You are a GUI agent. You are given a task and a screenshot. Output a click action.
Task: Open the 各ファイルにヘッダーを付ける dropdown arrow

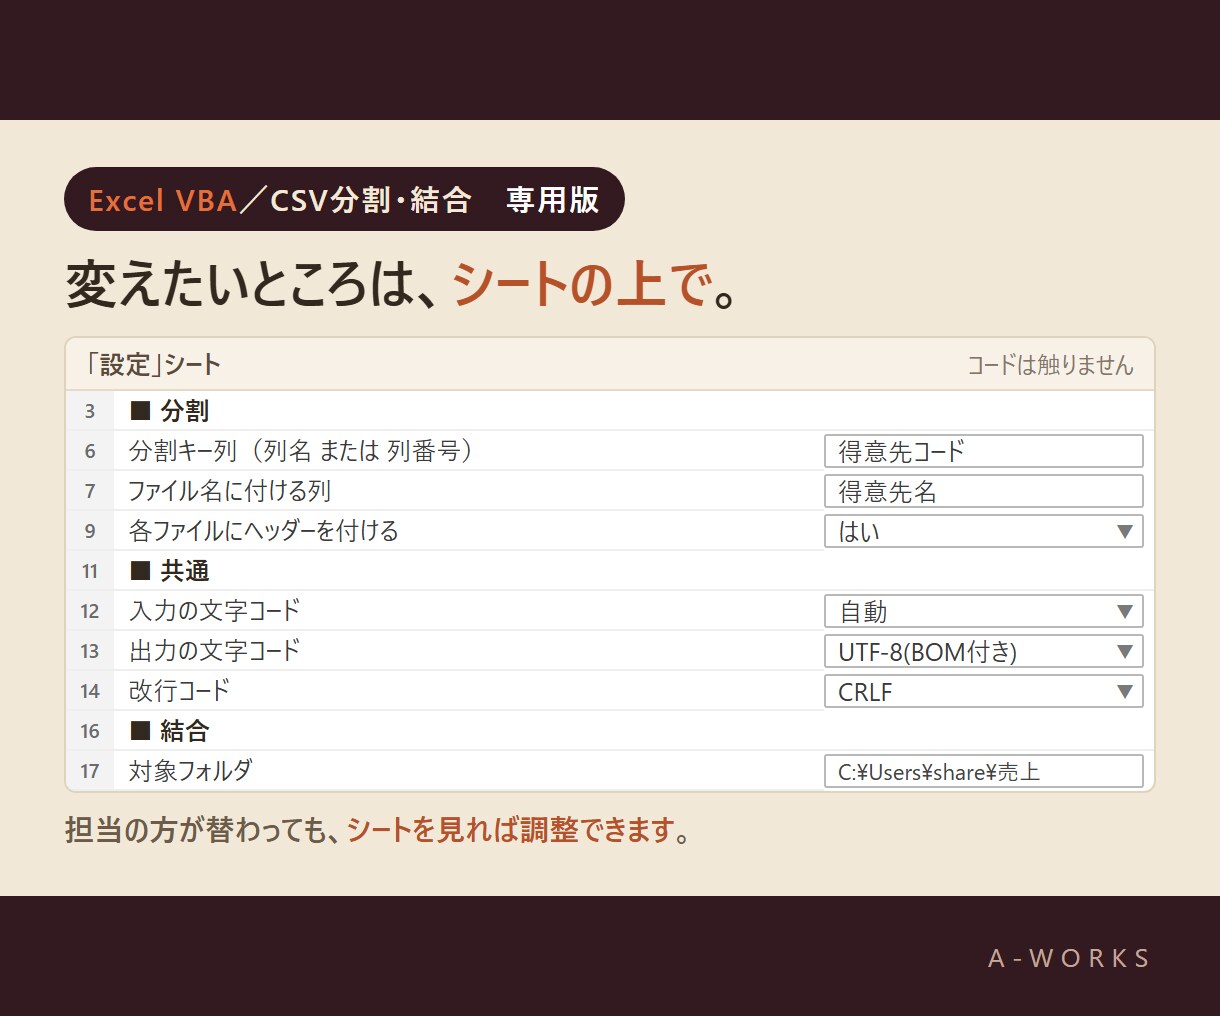coord(1125,531)
